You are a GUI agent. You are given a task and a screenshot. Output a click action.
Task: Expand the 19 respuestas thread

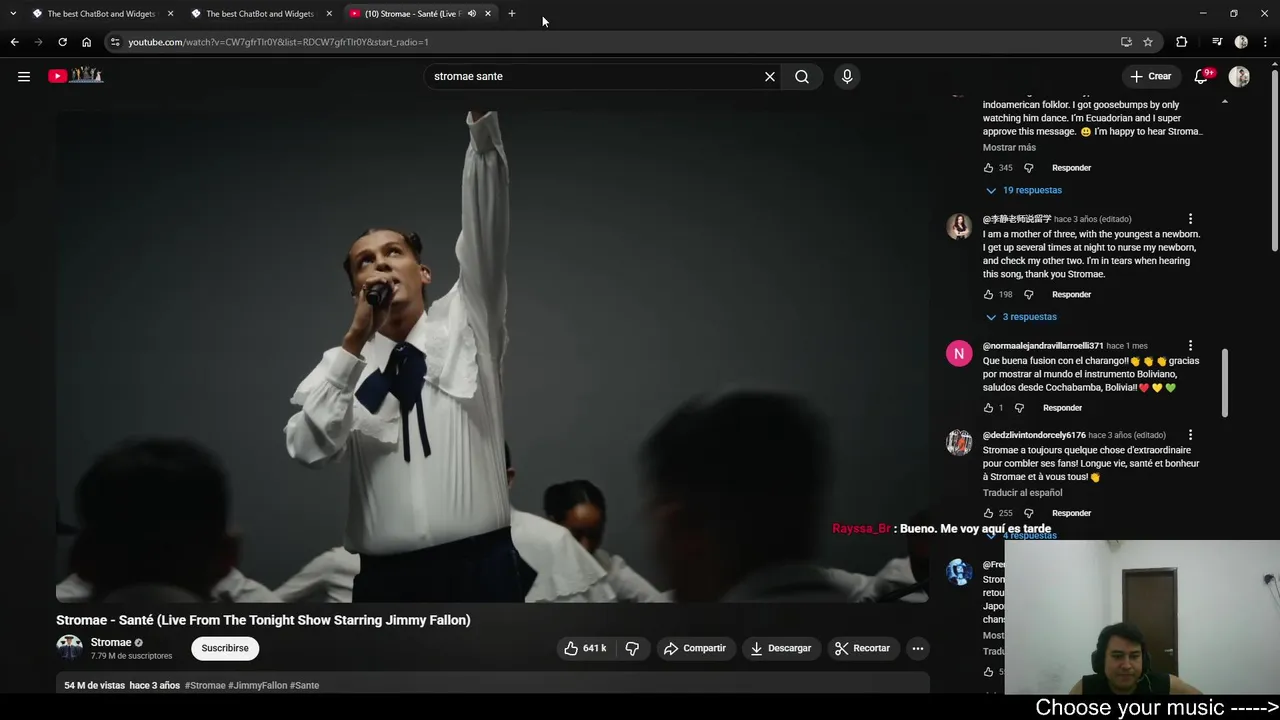1024,190
